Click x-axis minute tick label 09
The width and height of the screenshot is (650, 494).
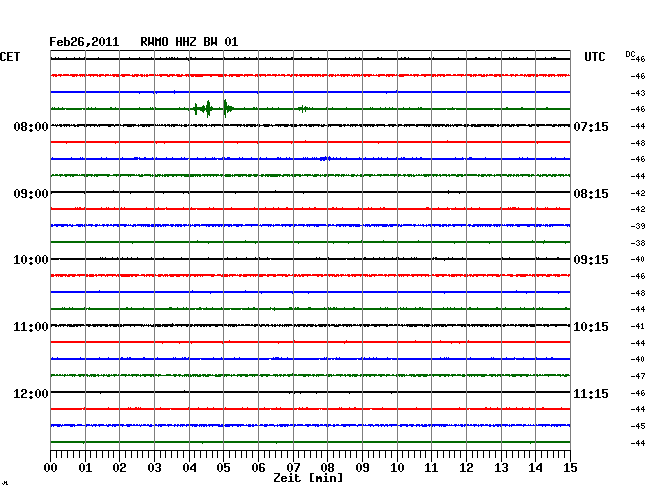click(362, 467)
